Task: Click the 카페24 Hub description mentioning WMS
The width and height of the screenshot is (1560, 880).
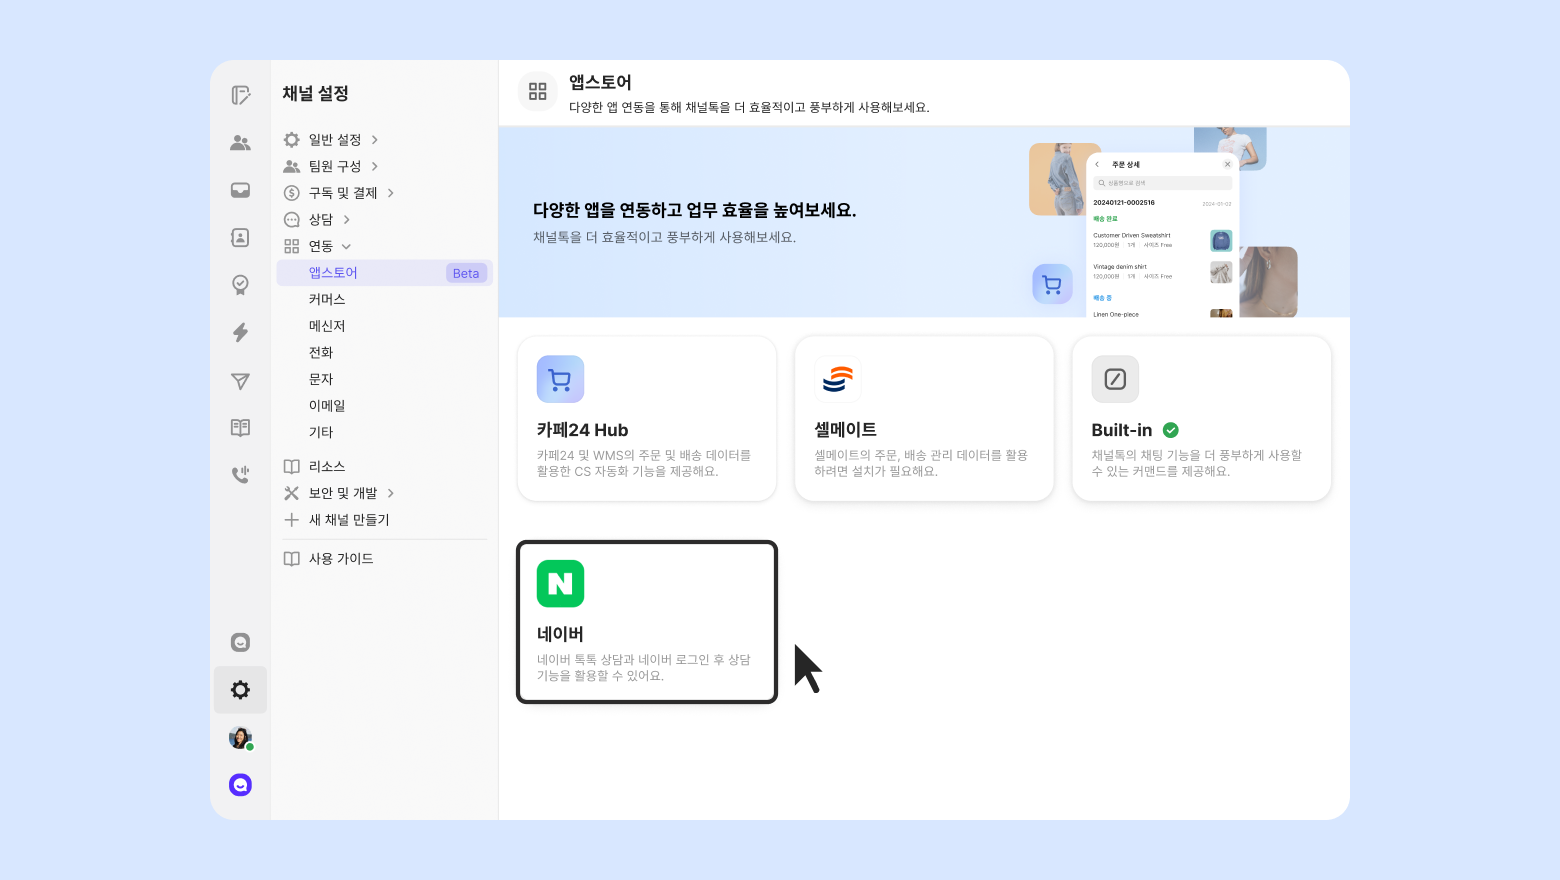Action: tap(644, 463)
